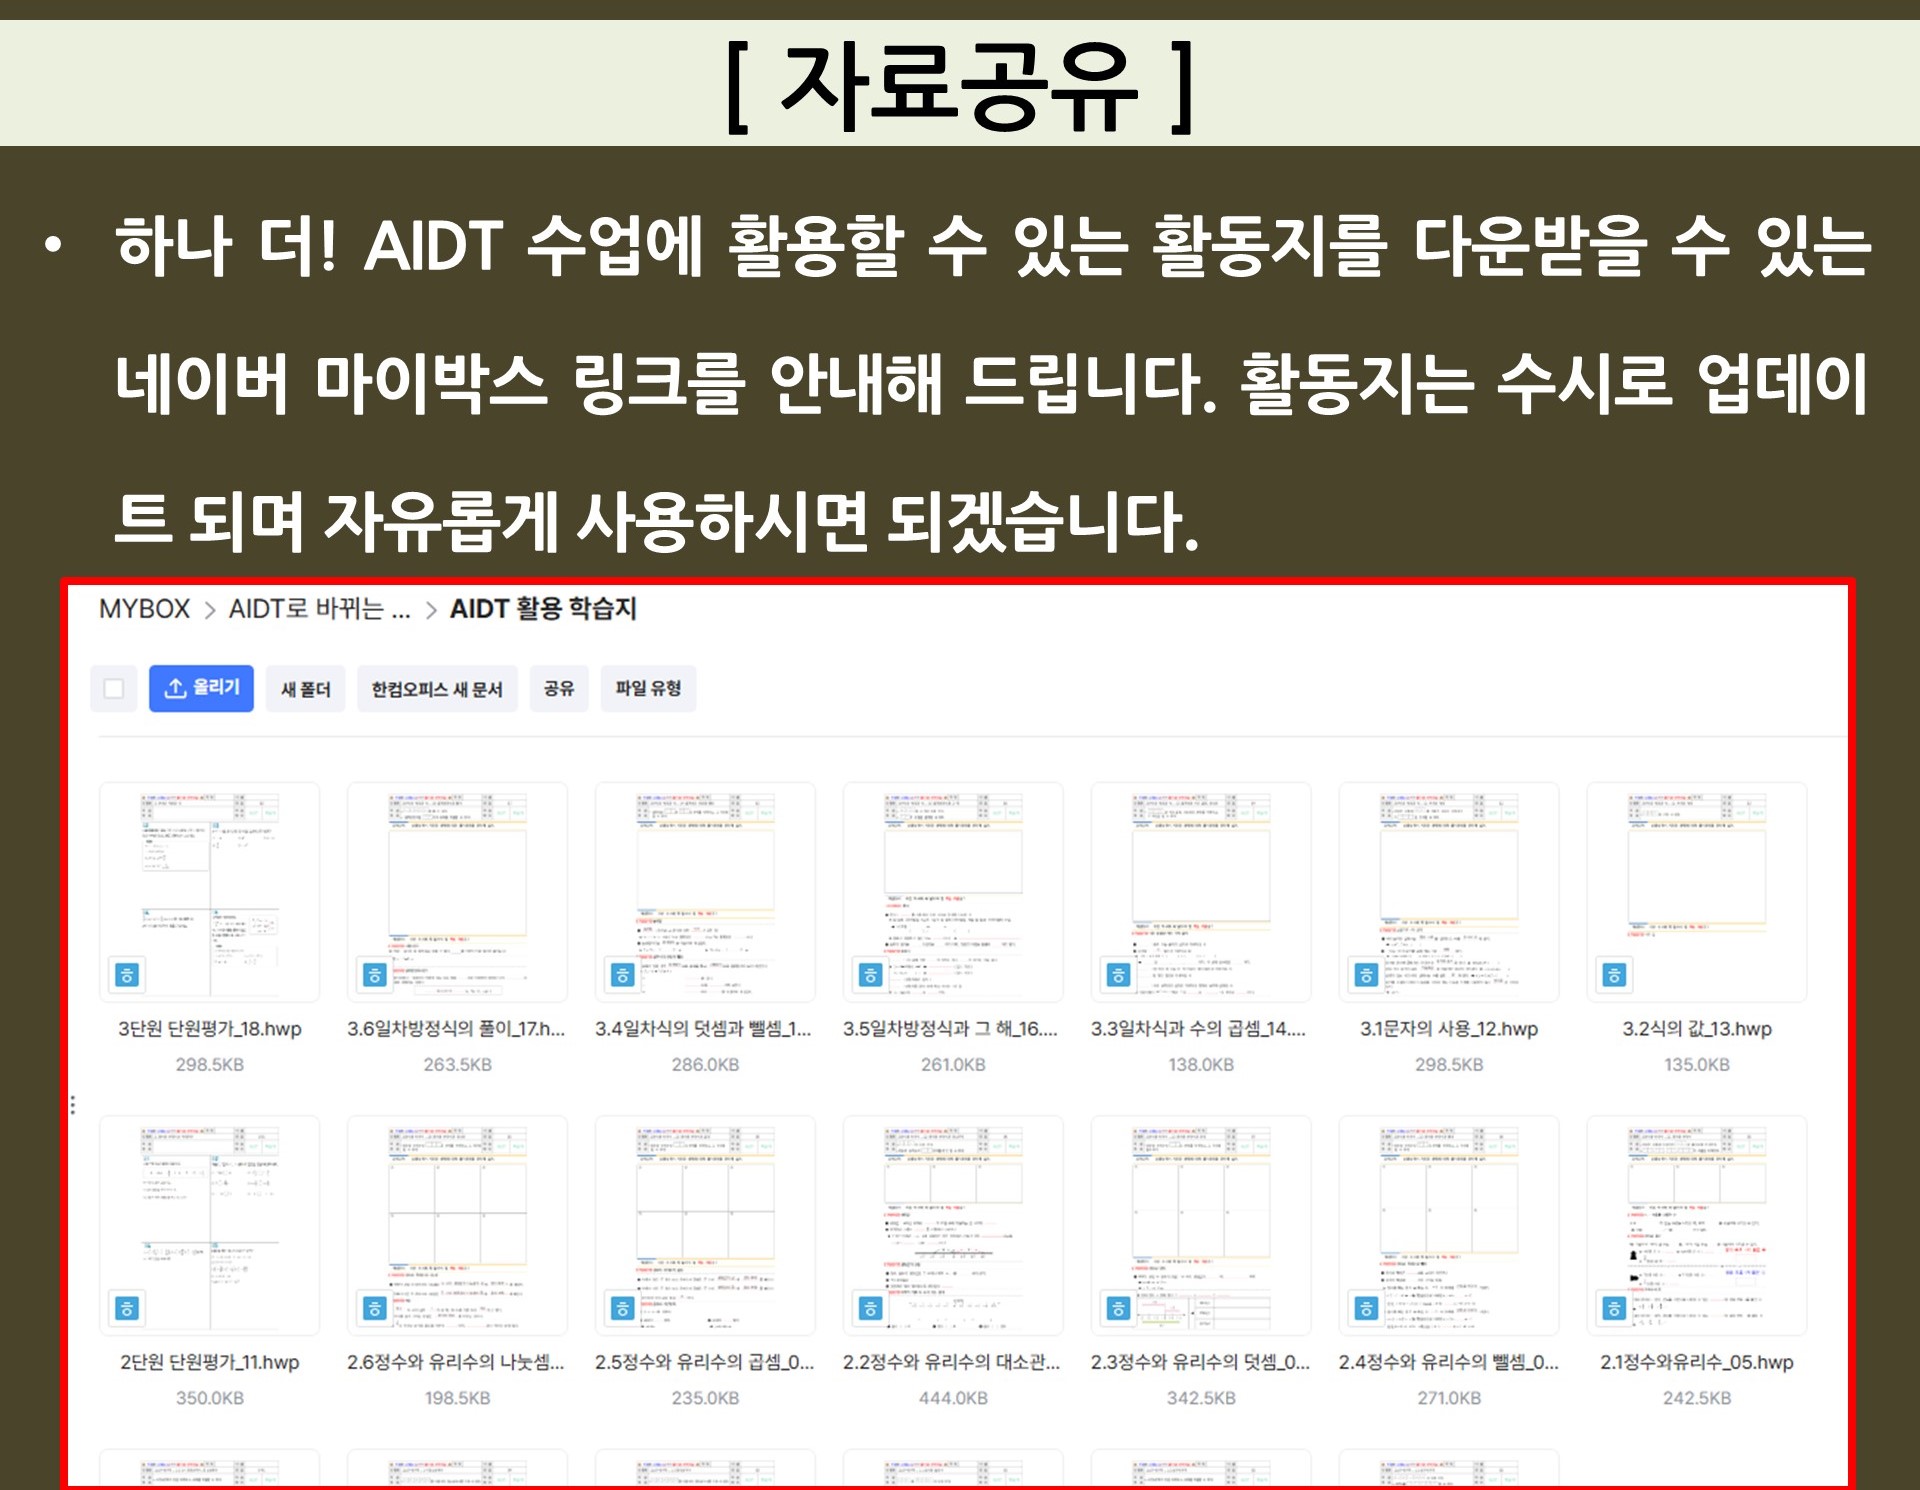This screenshot has height=1490, width=1920.
Task: Click the three-dot handle on the left edge
Action: 73,1104
